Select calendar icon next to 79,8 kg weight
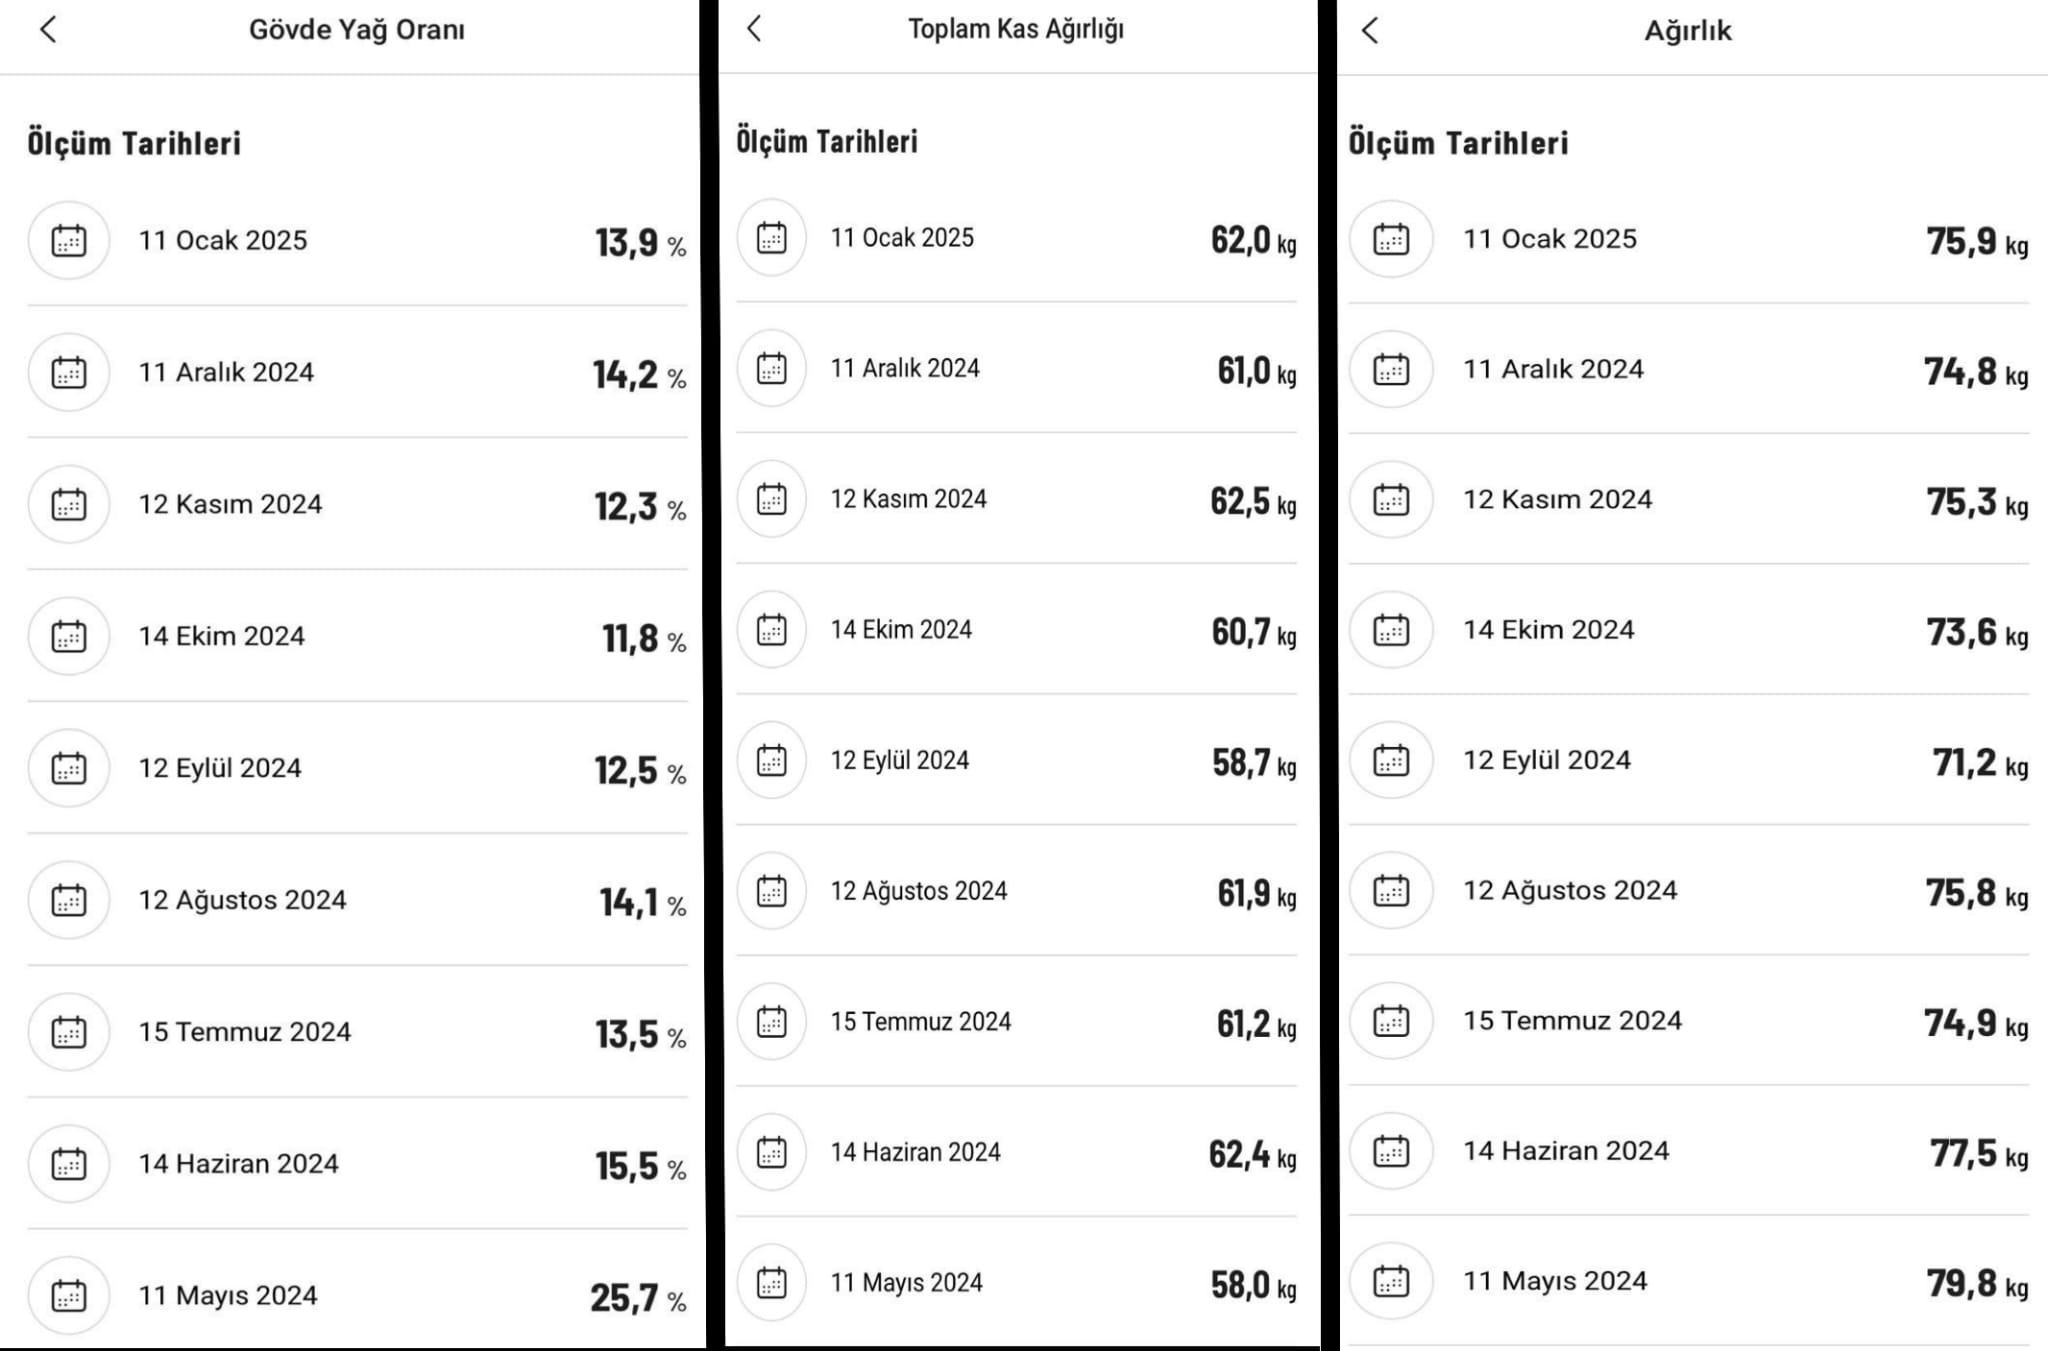This screenshot has height=1351, width=2048. (1391, 1282)
